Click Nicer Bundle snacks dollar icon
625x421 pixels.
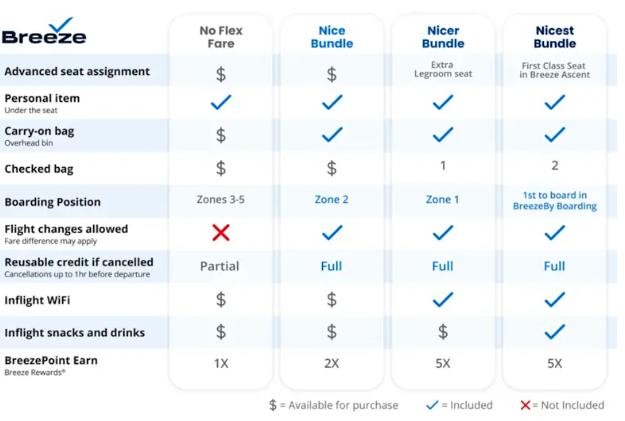(443, 332)
